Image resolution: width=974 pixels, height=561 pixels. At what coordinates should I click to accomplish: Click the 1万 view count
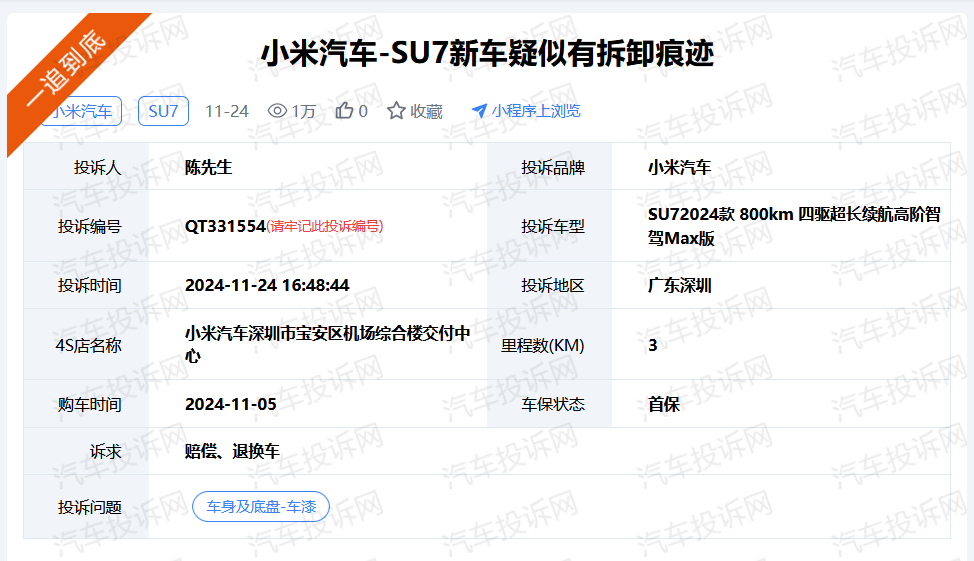304,111
